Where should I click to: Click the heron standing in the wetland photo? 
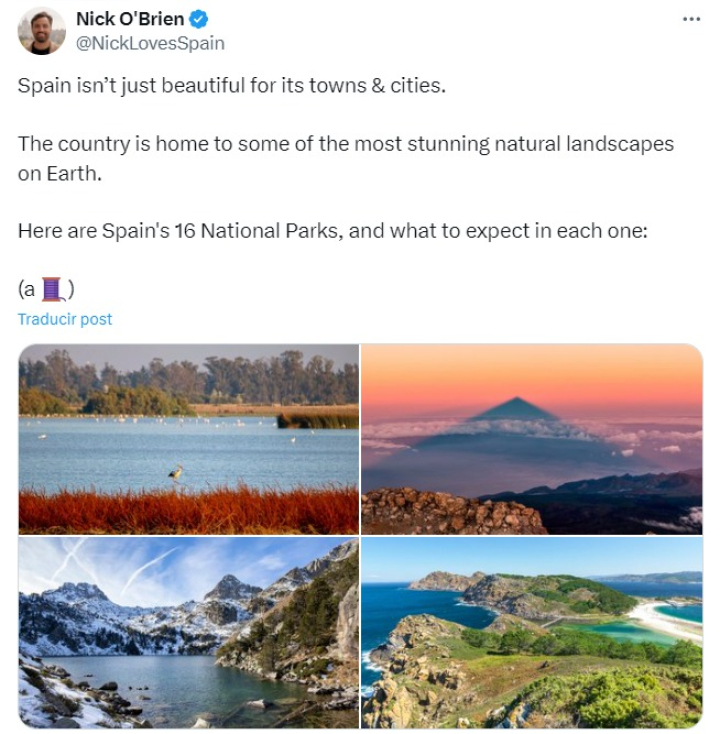[x=176, y=474]
